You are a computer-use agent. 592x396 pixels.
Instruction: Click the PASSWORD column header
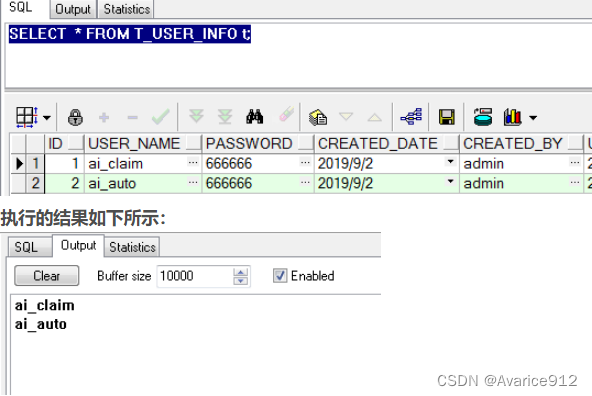pos(258,143)
